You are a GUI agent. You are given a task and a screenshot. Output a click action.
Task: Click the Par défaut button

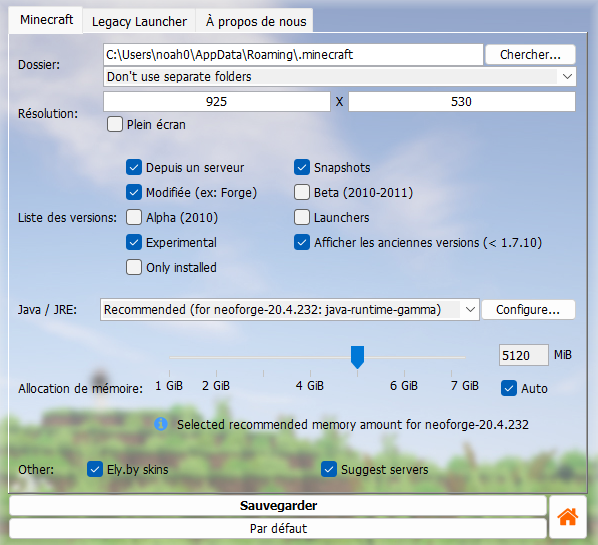tap(278, 529)
